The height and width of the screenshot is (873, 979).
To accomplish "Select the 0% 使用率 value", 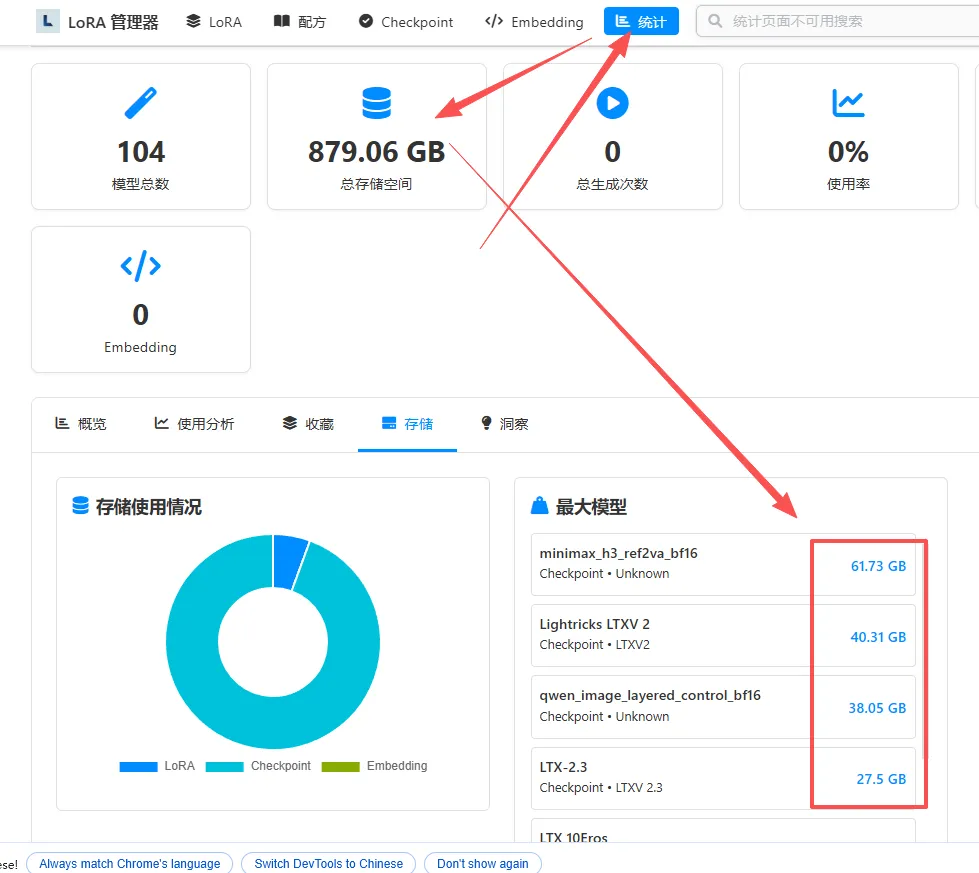I will tap(849, 152).
